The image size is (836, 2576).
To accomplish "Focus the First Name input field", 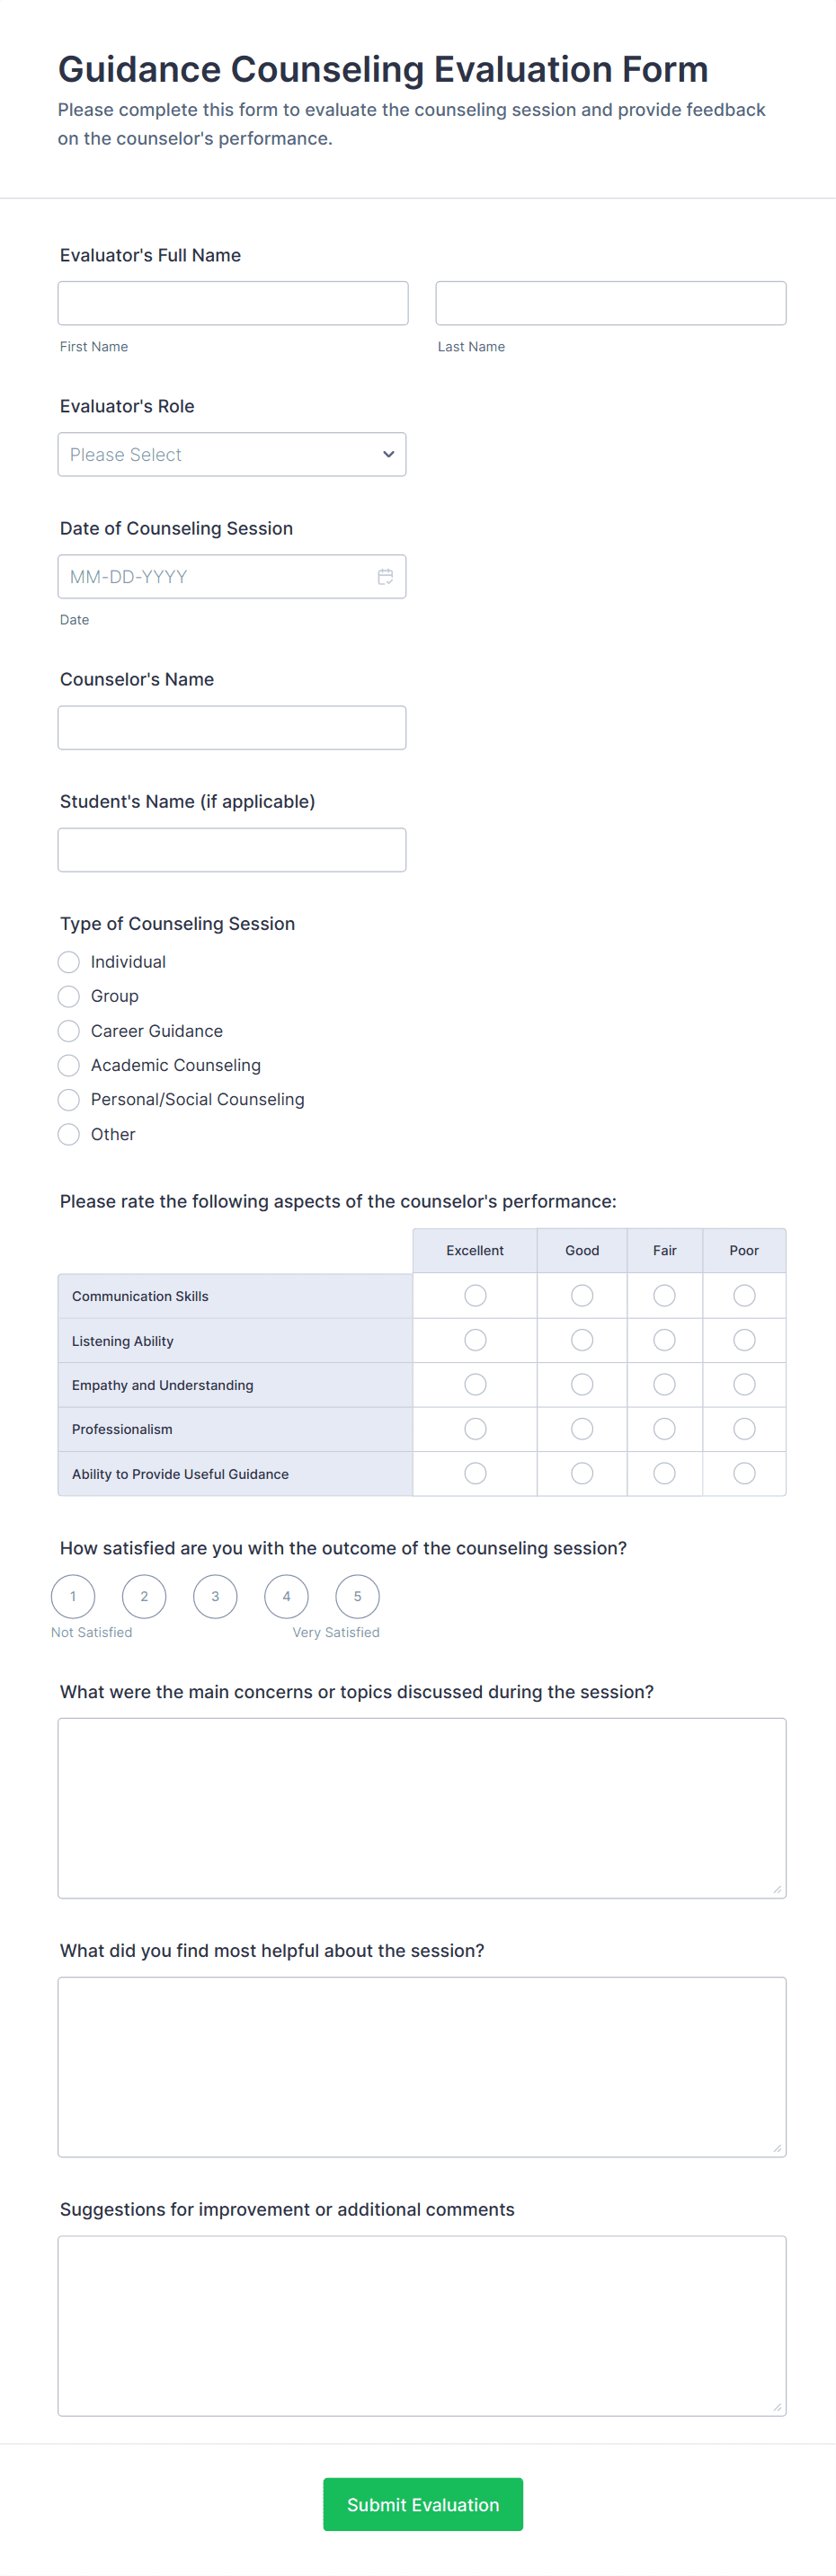I will pos(233,303).
